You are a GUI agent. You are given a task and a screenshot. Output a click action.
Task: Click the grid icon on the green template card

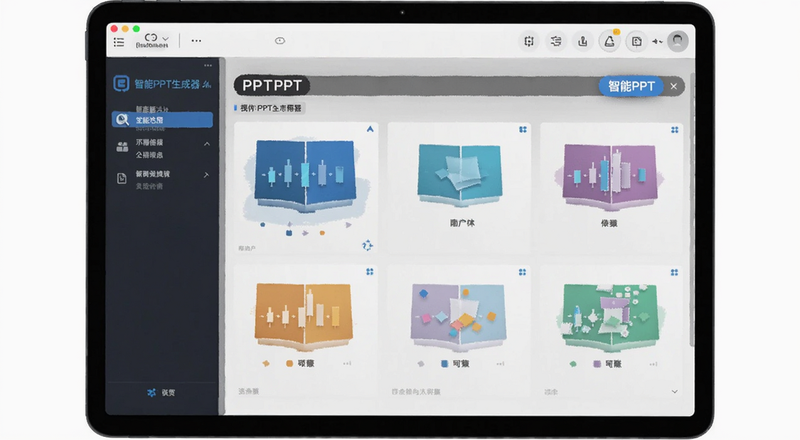674,273
